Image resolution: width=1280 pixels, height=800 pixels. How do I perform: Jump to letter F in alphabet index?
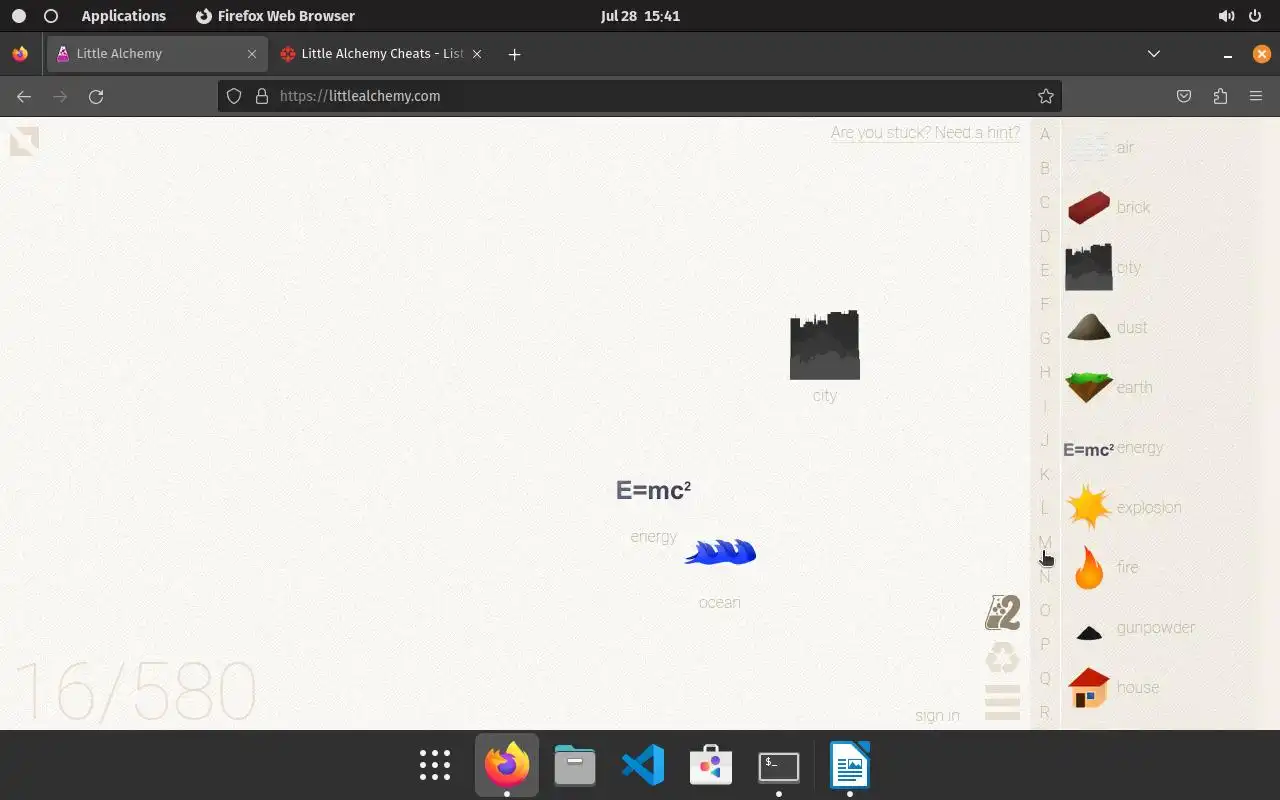click(1045, 304)
